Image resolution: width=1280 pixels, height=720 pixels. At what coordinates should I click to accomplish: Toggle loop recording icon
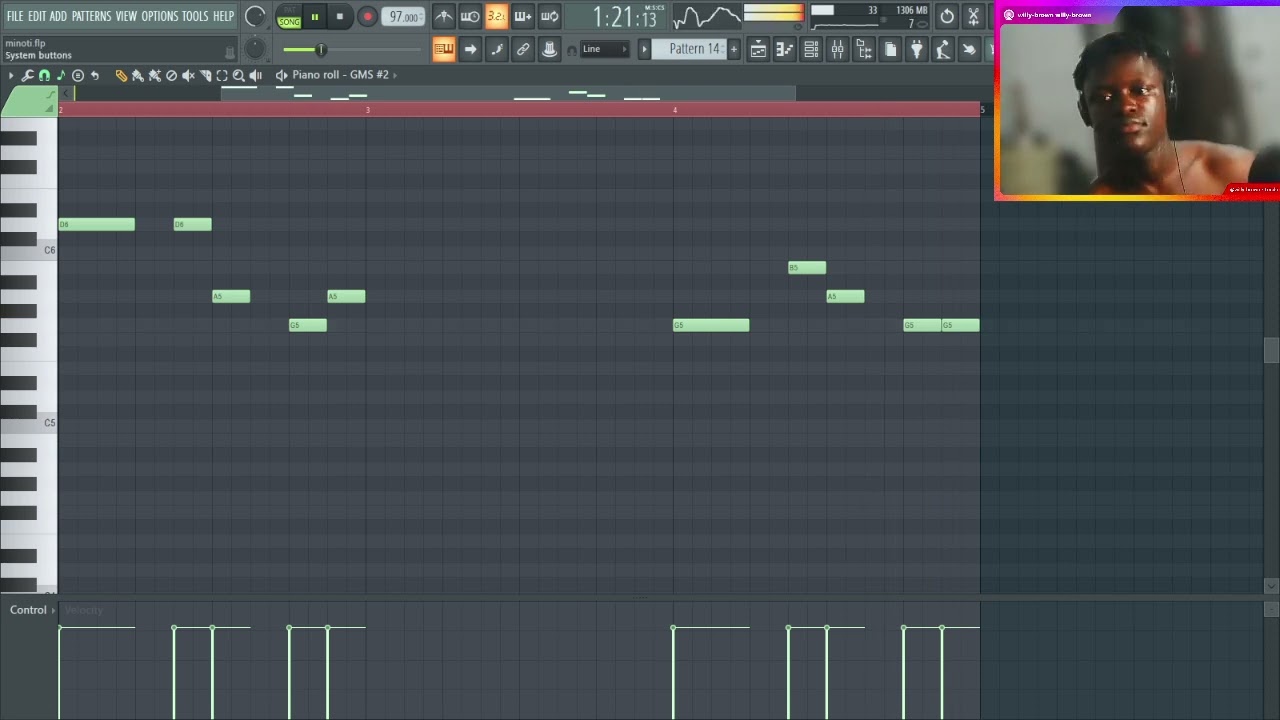pyautogui.click(x=549, y=16)
